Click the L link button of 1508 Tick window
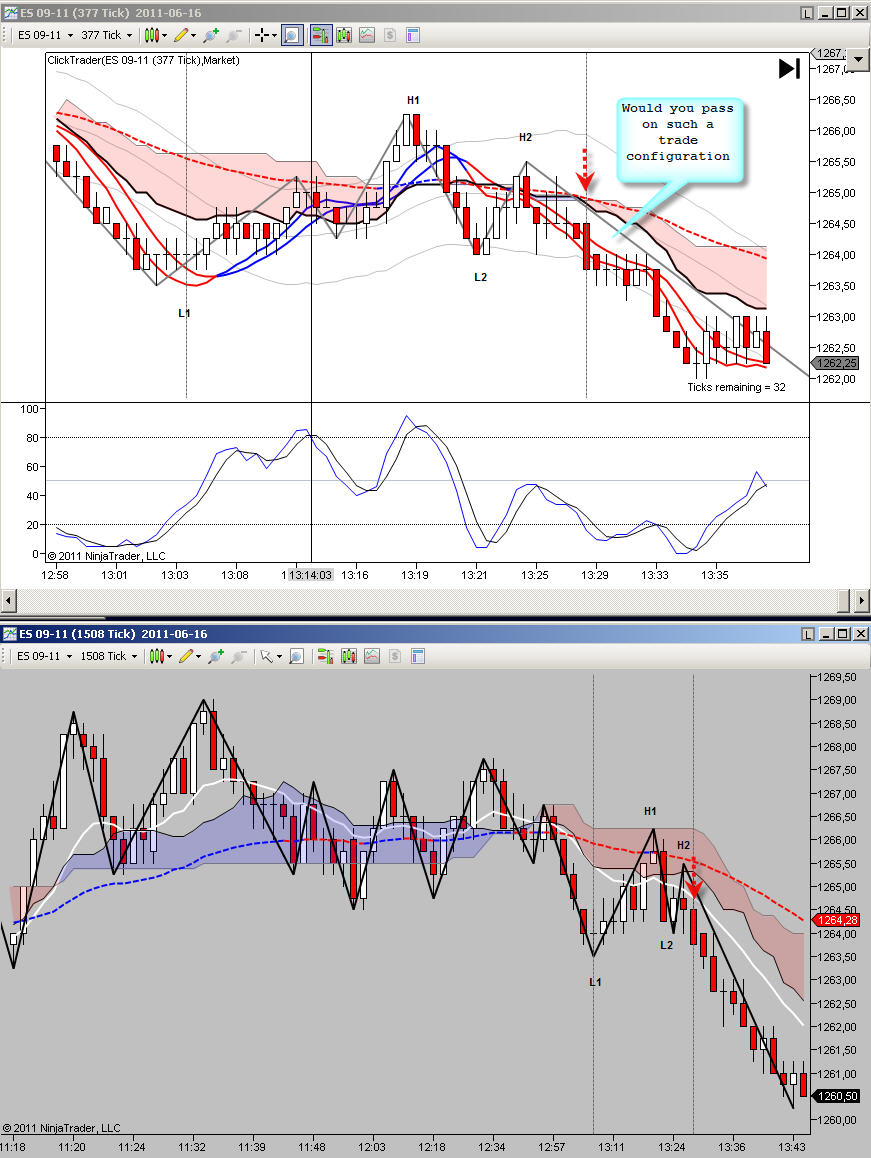The image size is (871, 1158). (807, 634)
